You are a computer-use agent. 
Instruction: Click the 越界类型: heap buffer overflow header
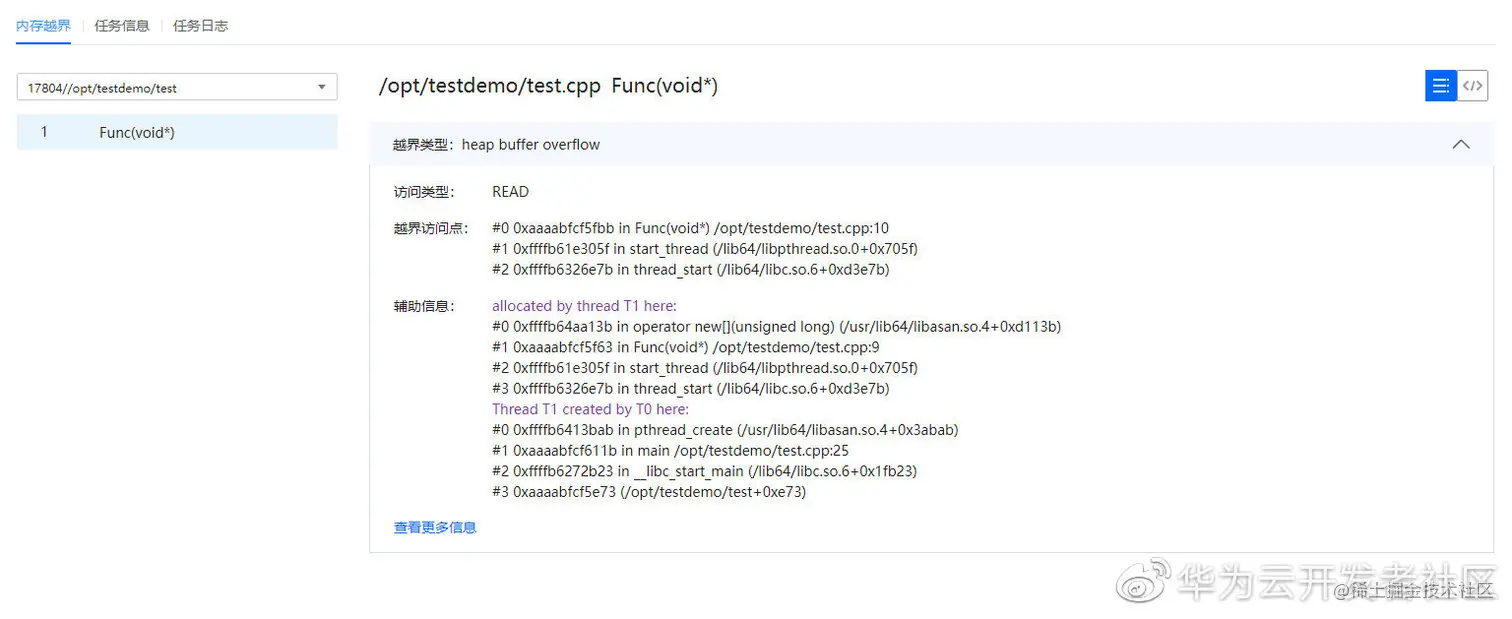pyautogui.click(x=931, y=144)
